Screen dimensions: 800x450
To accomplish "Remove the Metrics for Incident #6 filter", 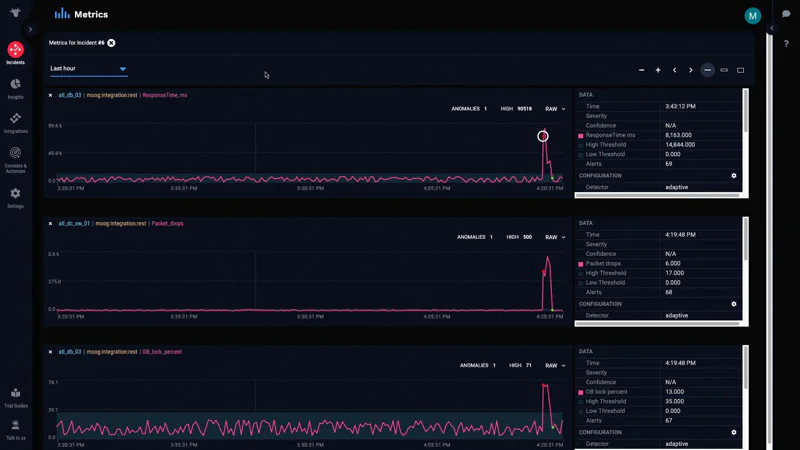I will 111,43.
